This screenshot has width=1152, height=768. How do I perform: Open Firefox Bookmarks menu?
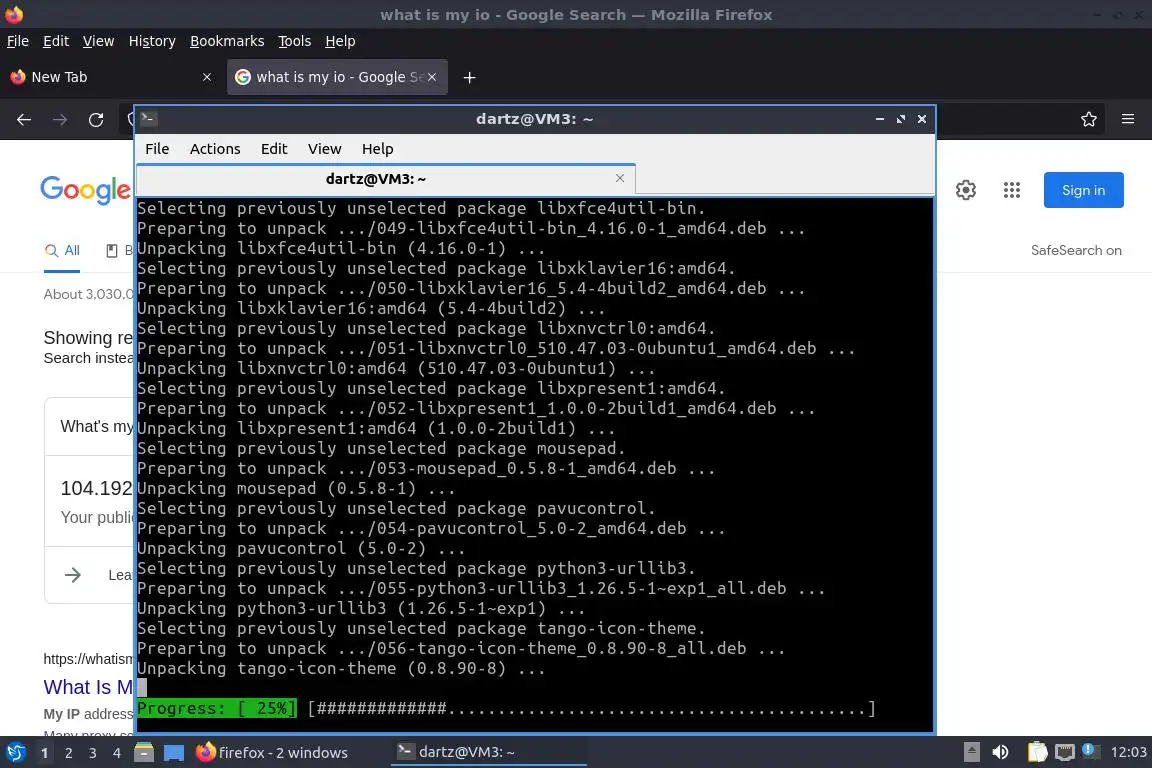click(227, 41)
